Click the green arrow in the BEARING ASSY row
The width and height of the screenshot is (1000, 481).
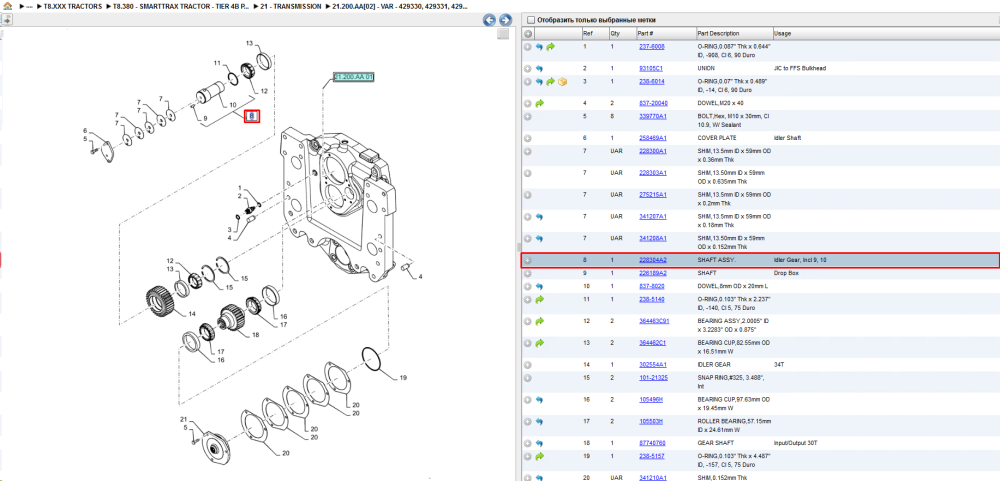click(539, 321)
